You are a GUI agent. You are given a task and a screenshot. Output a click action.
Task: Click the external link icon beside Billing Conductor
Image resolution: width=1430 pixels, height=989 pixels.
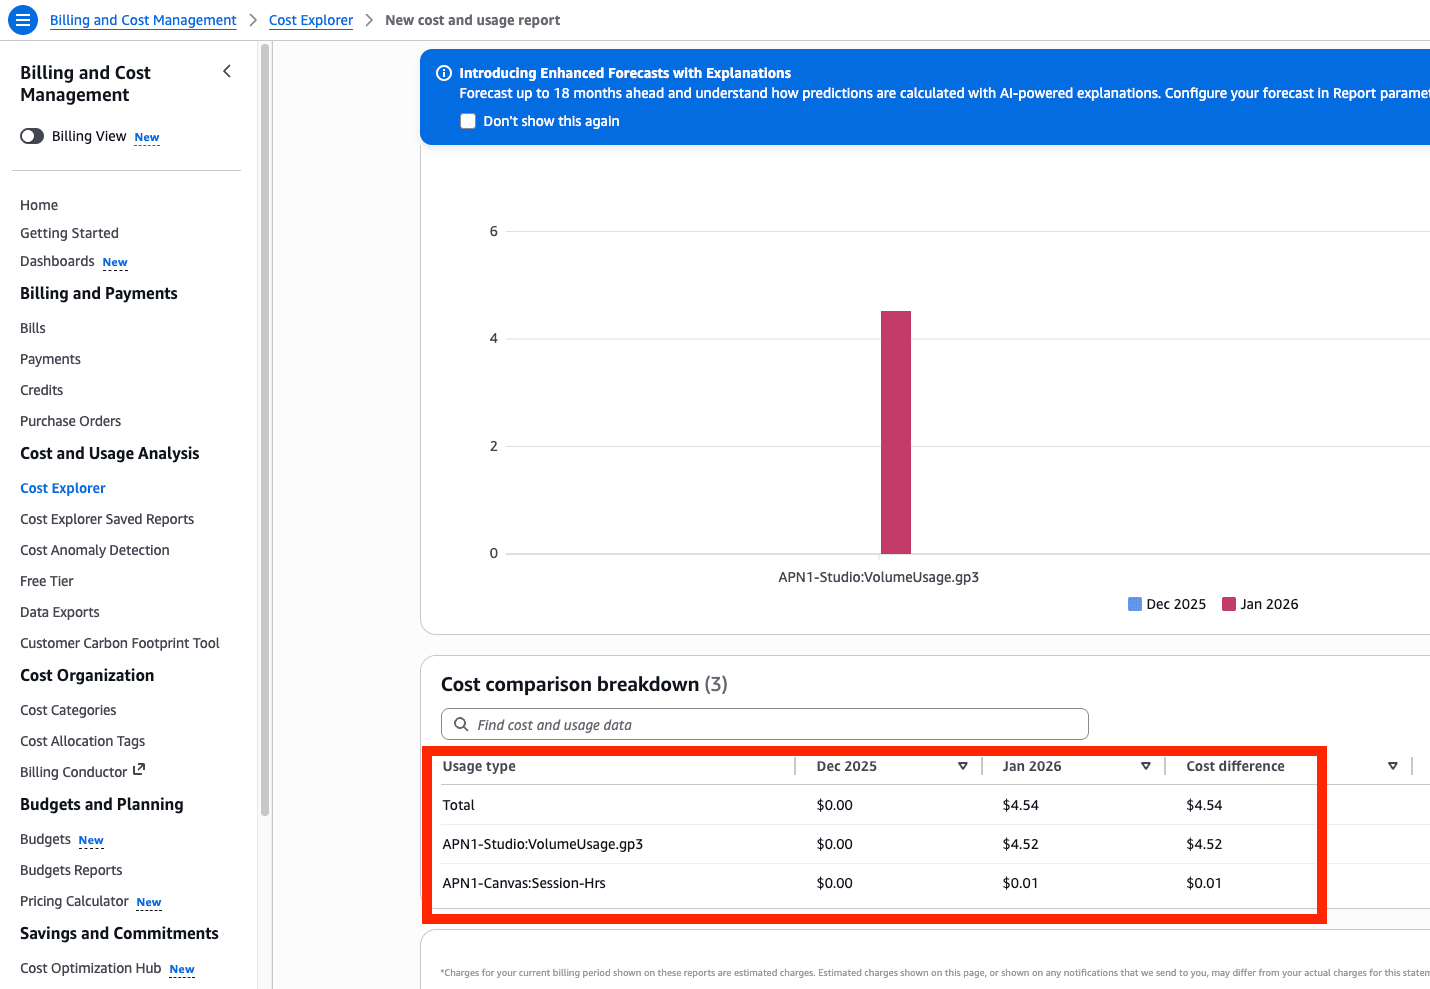pos(139,770)
